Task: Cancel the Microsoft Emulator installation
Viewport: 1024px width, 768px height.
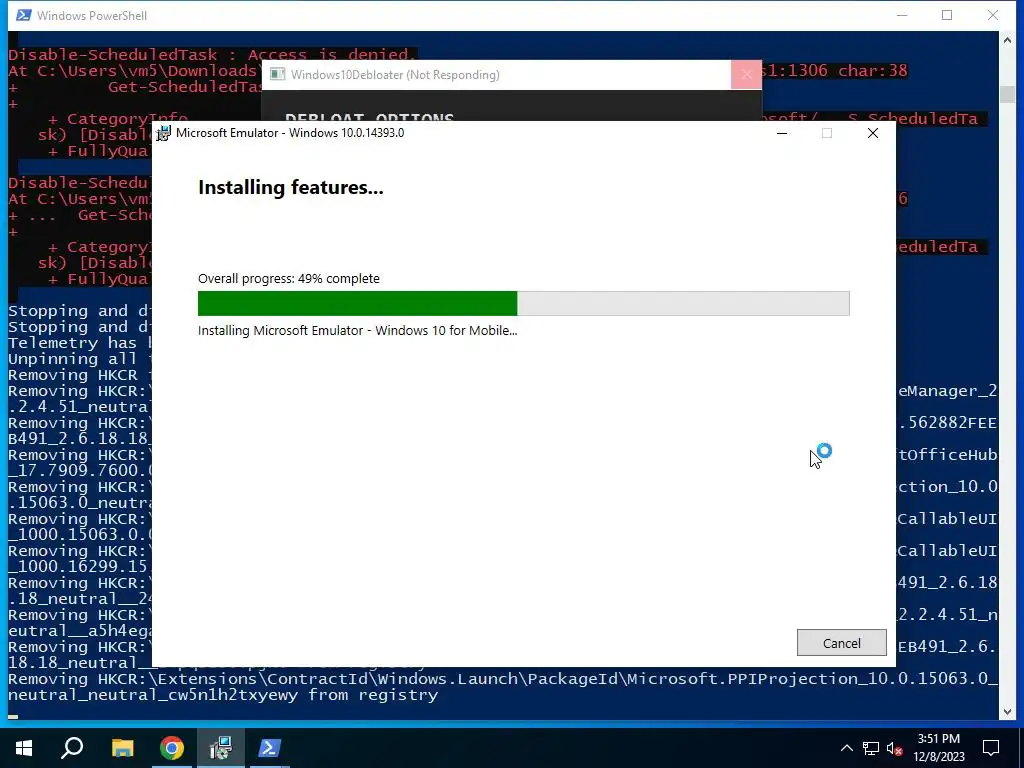Action: [841, 643]
